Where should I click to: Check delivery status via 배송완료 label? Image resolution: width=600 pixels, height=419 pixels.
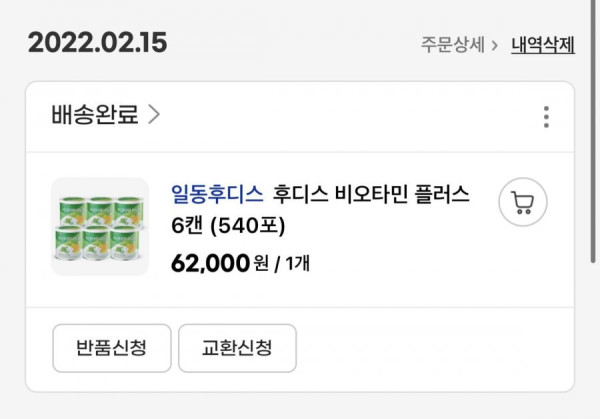pos(95,114)
